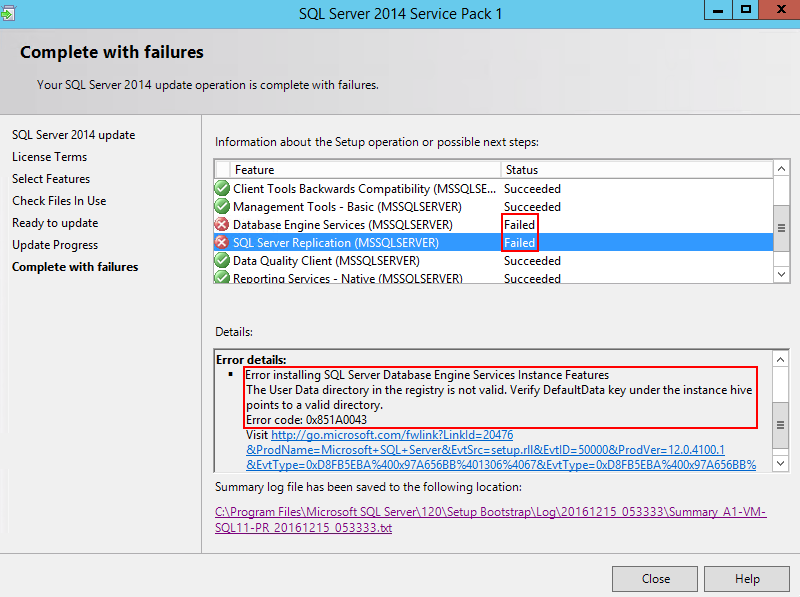Screen dimensions: 800x597
Task: Click green check icon for Client Tools Backwards Compatibility
Action: point(222,188)
